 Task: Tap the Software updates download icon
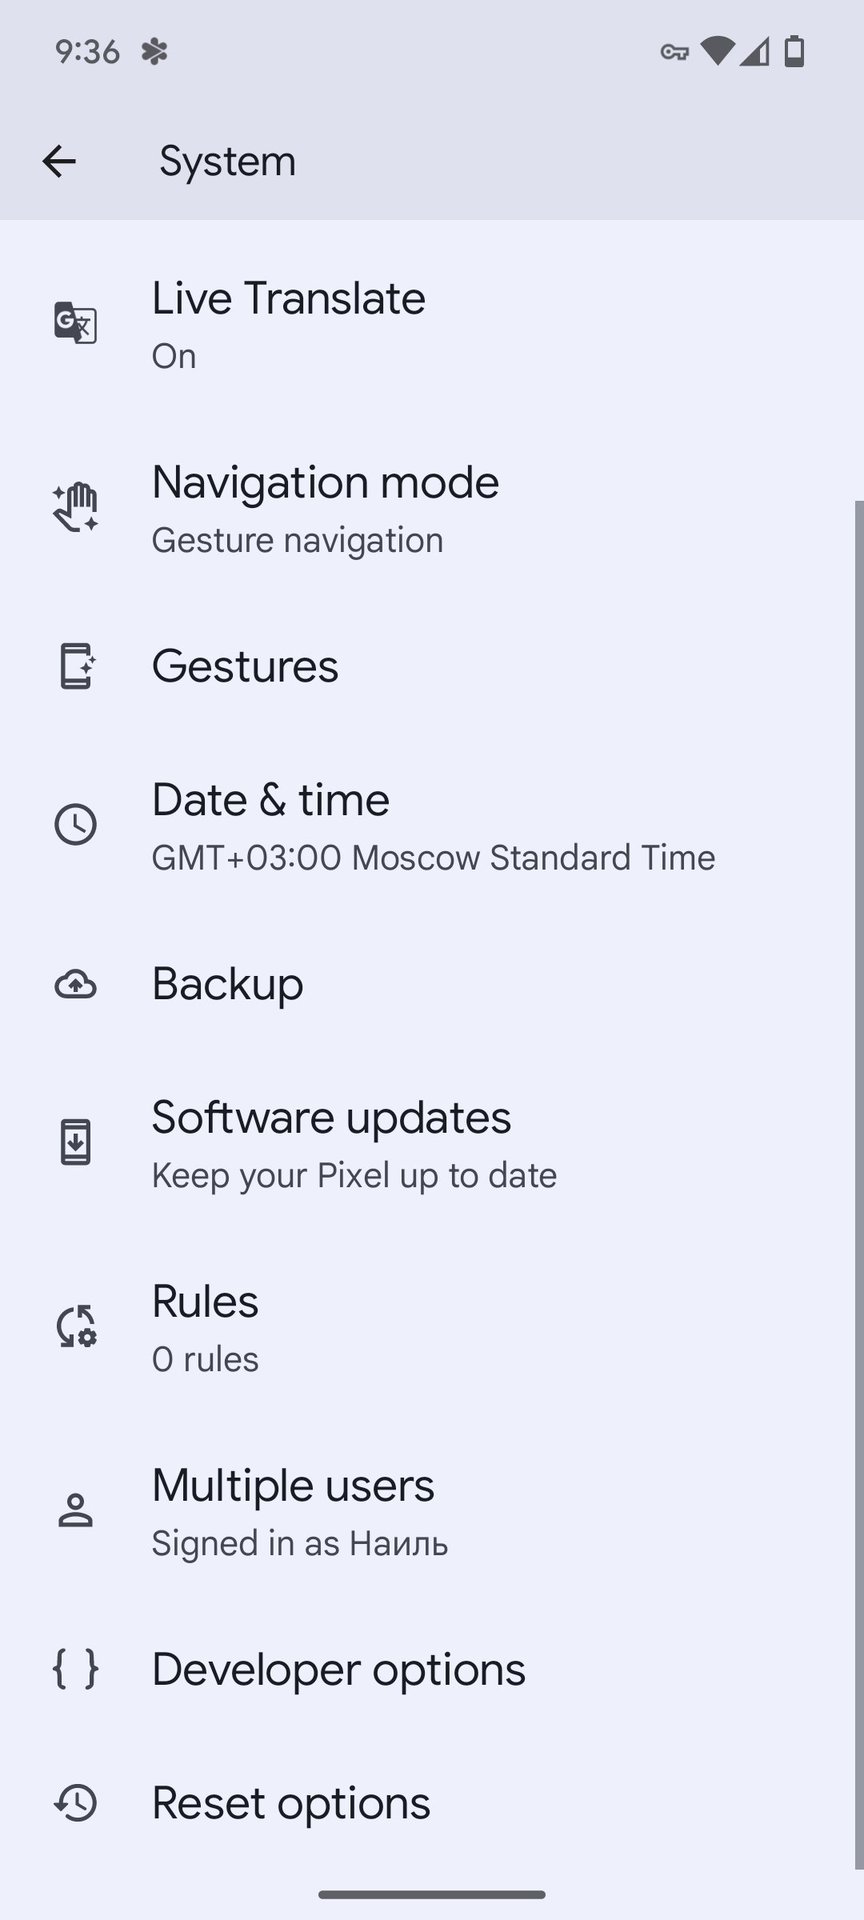click(x=75, y=1140)
